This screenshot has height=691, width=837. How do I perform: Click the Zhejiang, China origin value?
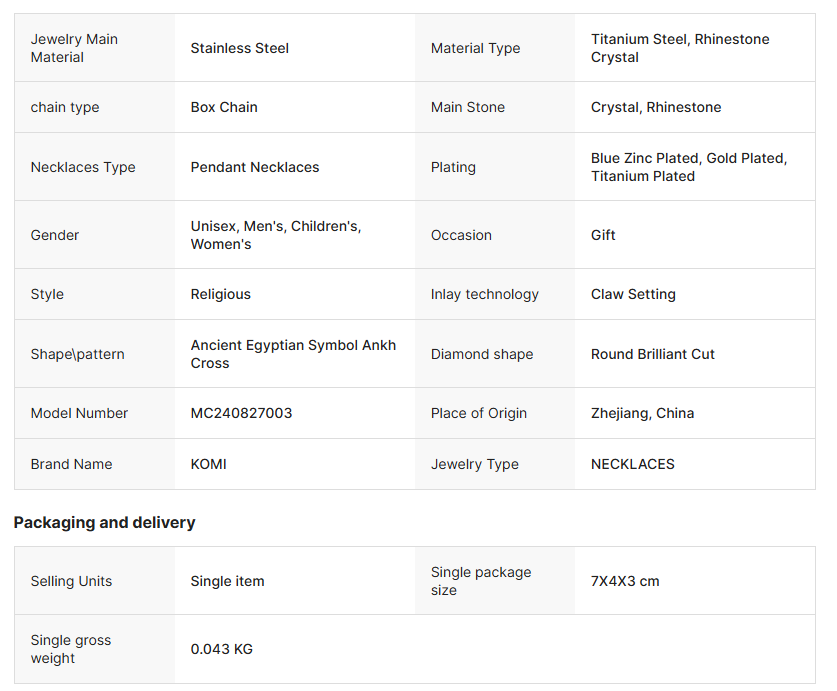coord(642,413)
